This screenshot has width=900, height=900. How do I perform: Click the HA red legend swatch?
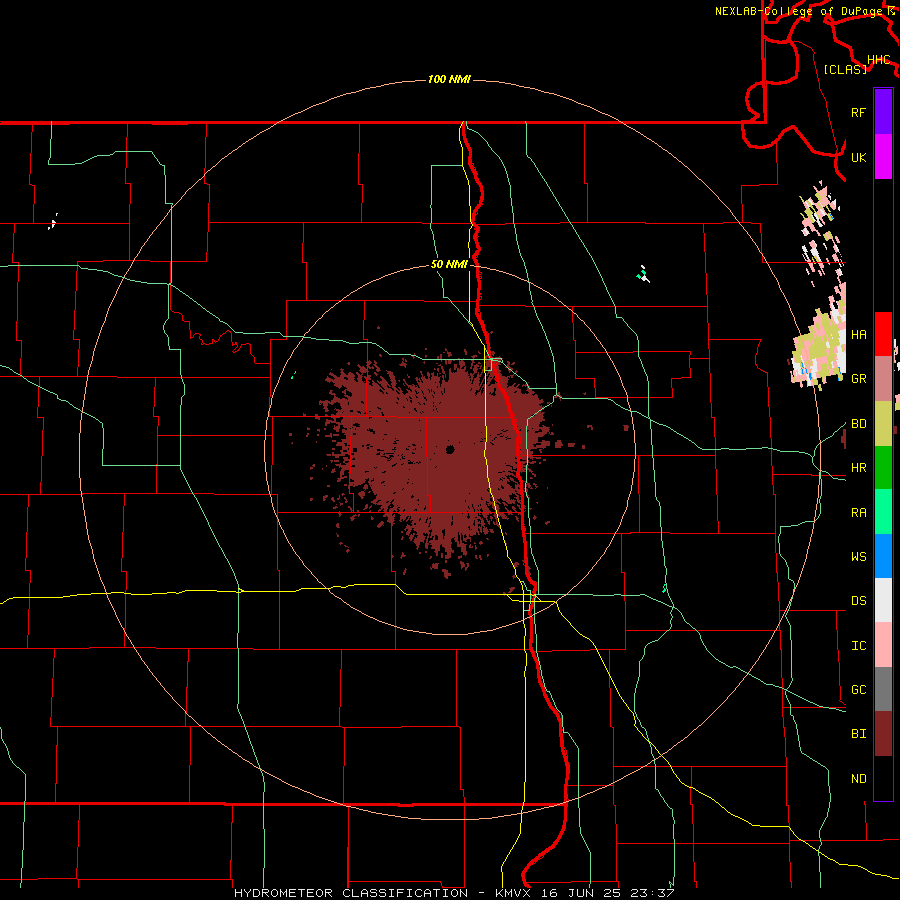883,334
